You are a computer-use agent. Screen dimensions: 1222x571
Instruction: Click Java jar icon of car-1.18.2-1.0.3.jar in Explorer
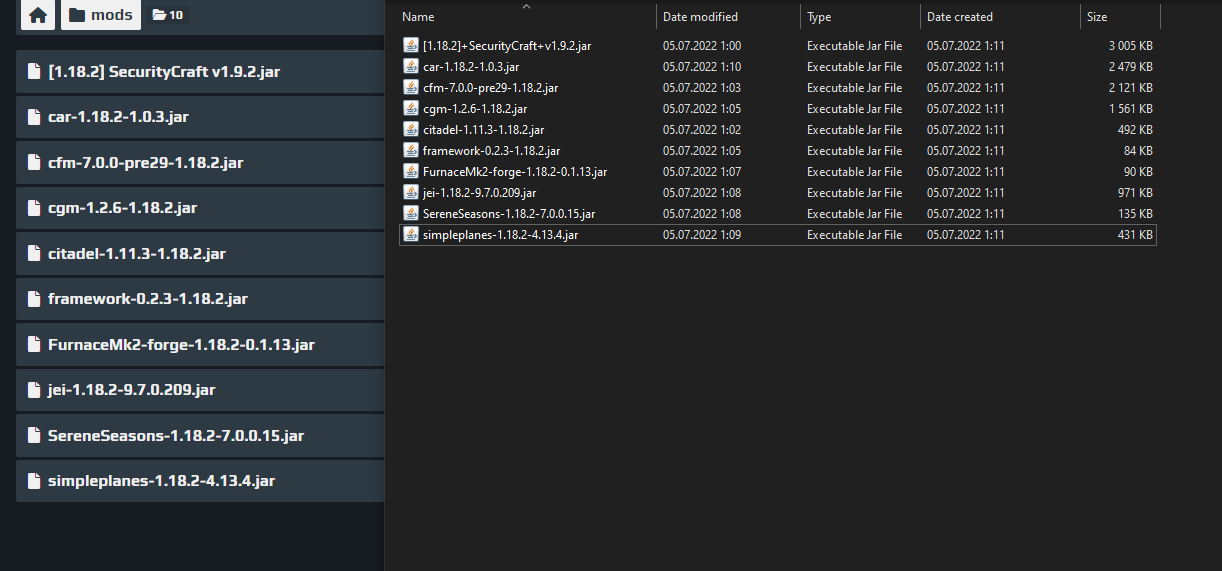tap(411, 66)
